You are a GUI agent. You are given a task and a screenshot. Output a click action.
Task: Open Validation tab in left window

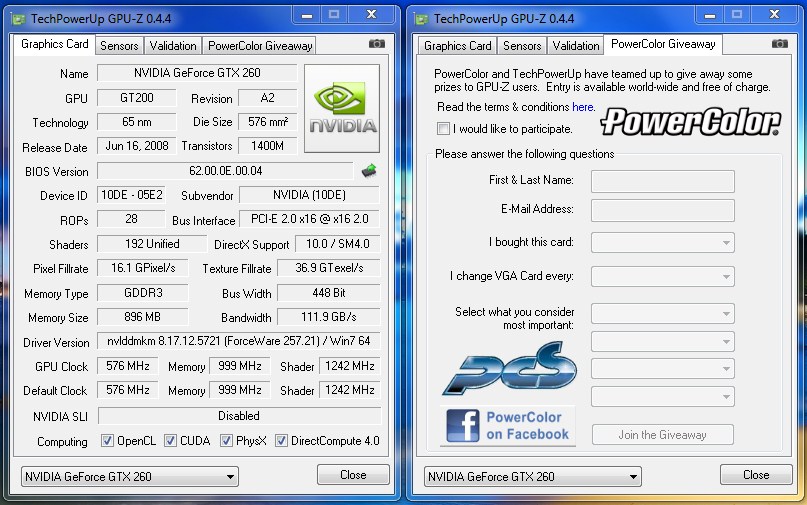(173, 46)
